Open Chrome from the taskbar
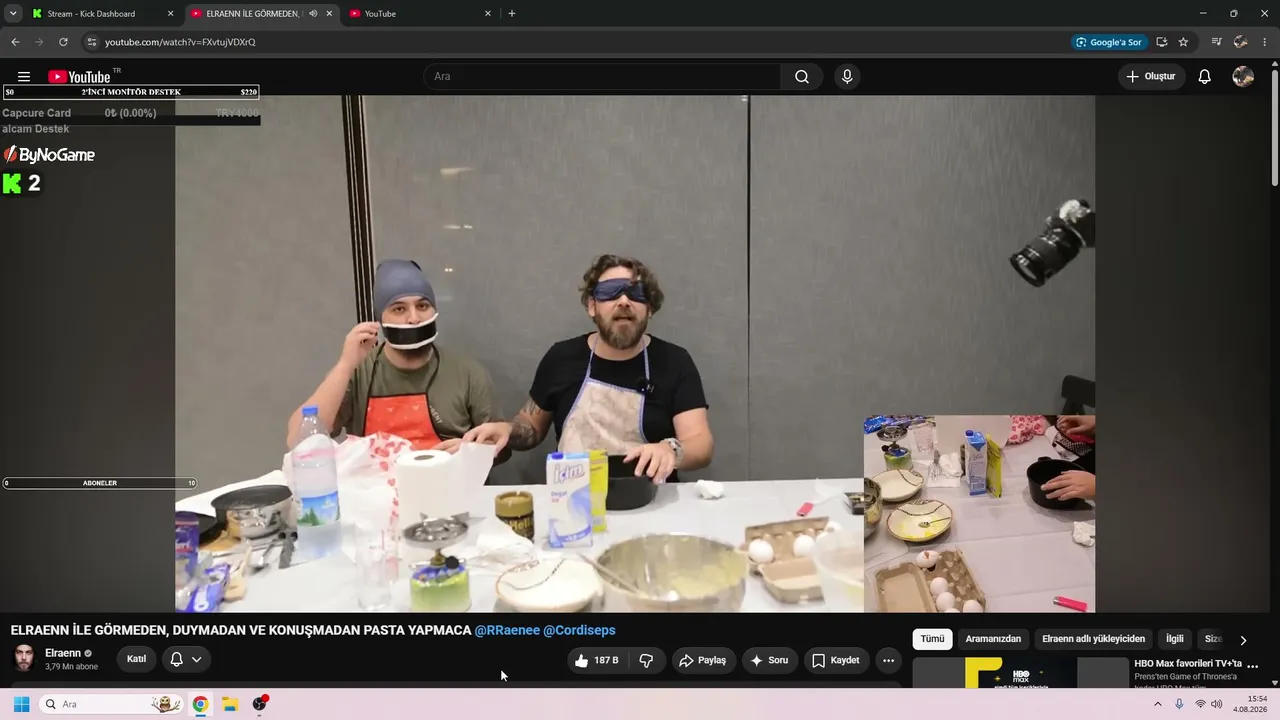This screenshot has height=720, width=1280. [x=200, y=704]
